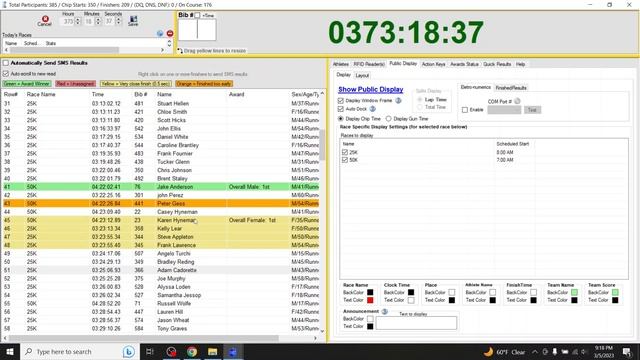This screenshot has height=360, width=640.
Task: Click the red remove race icon
Action: [x=170, y=33]
